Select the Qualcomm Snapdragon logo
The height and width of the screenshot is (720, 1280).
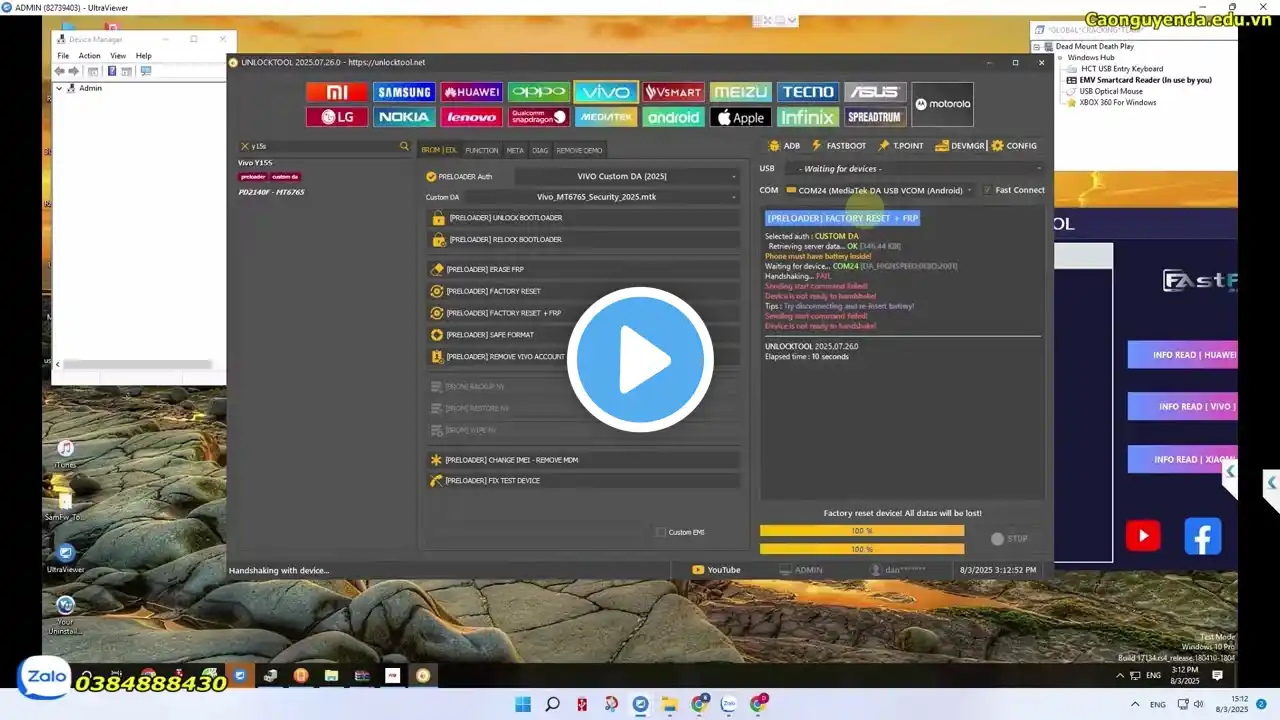539,117
